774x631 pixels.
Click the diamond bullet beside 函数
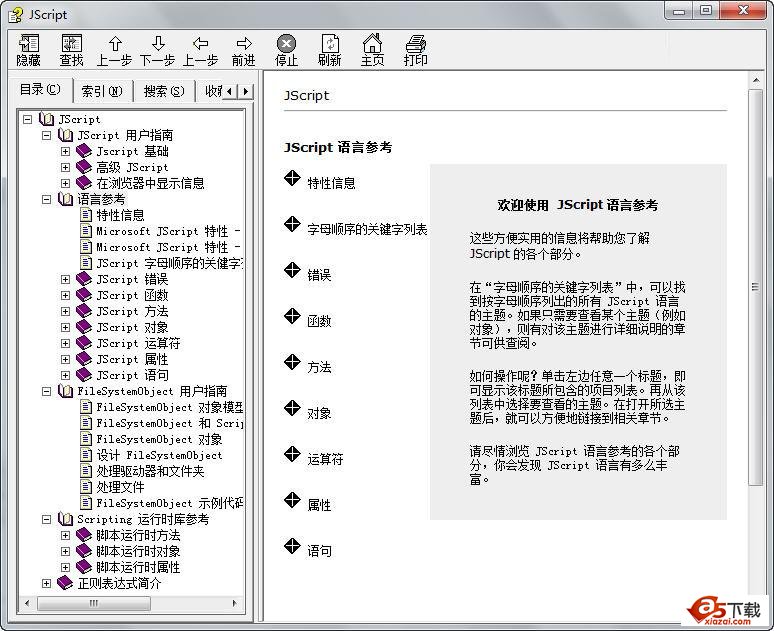[292, 316]
